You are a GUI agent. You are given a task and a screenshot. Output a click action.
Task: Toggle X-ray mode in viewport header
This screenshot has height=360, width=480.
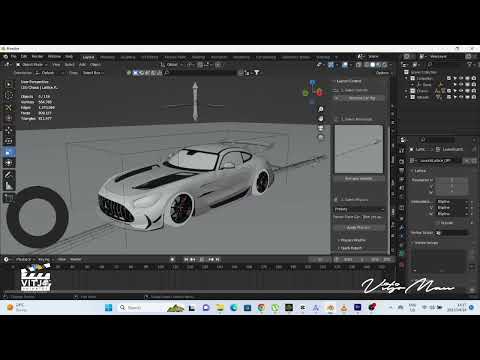[359, 65]
